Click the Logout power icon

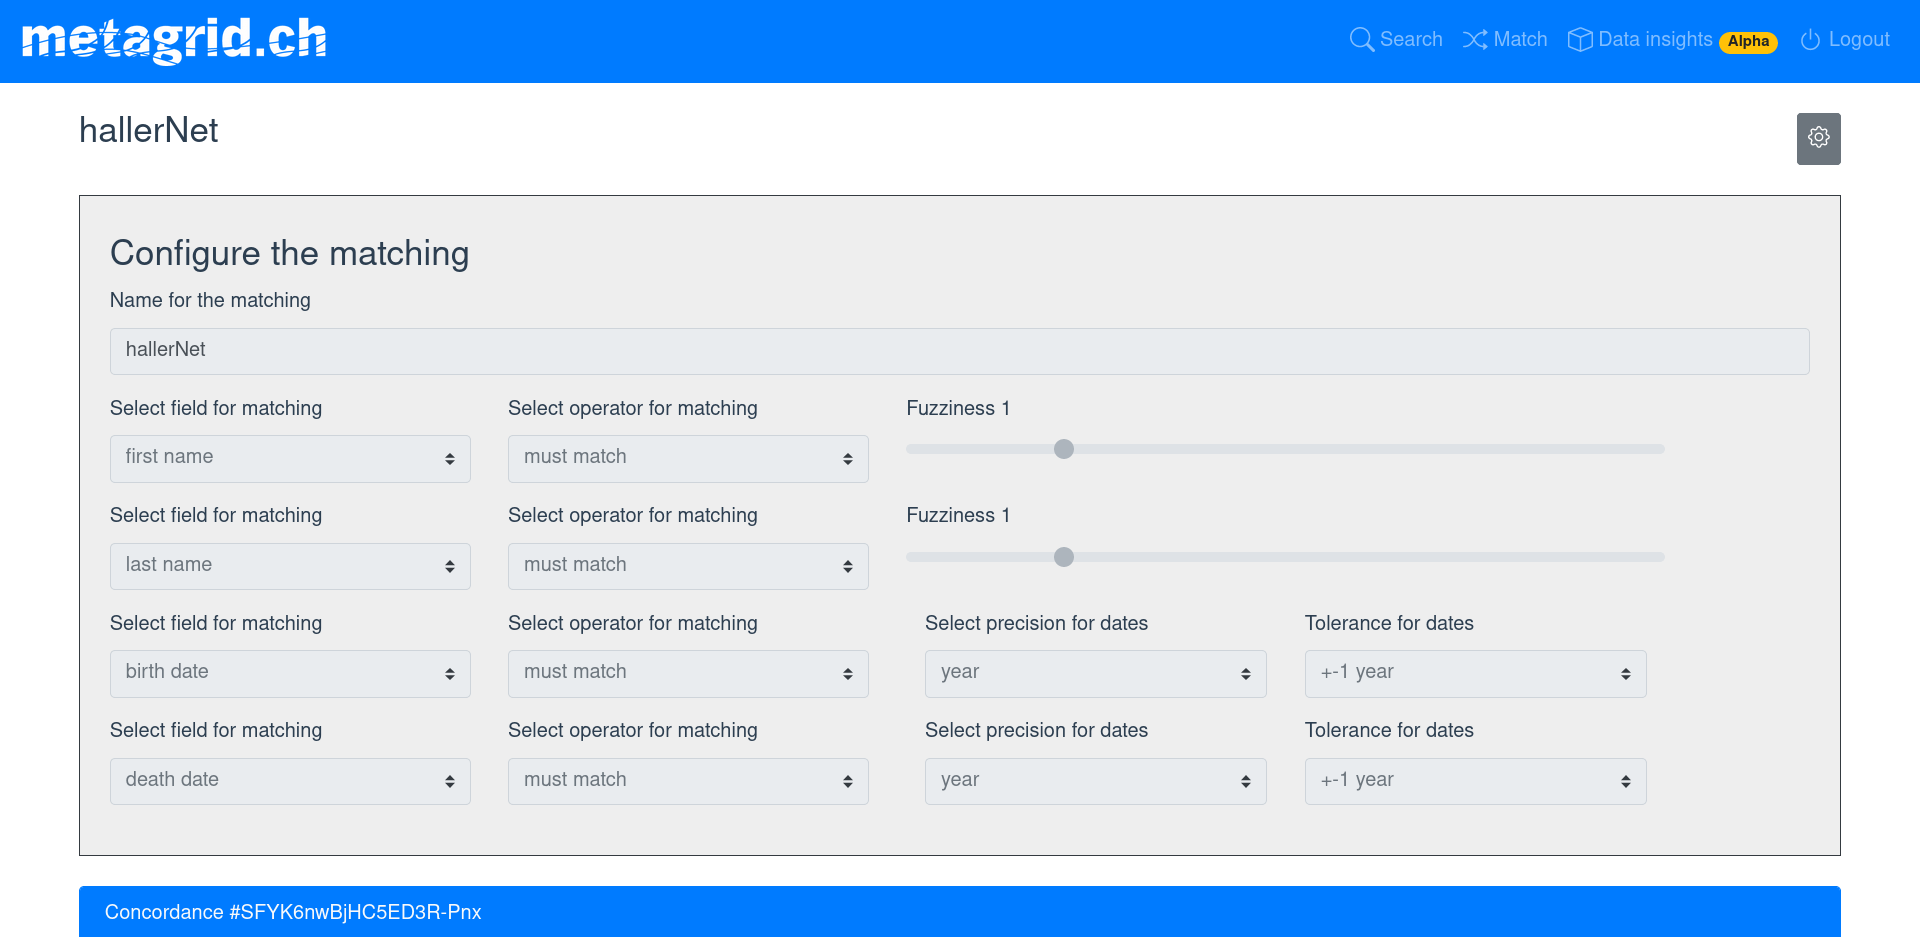pos(1810,40)
